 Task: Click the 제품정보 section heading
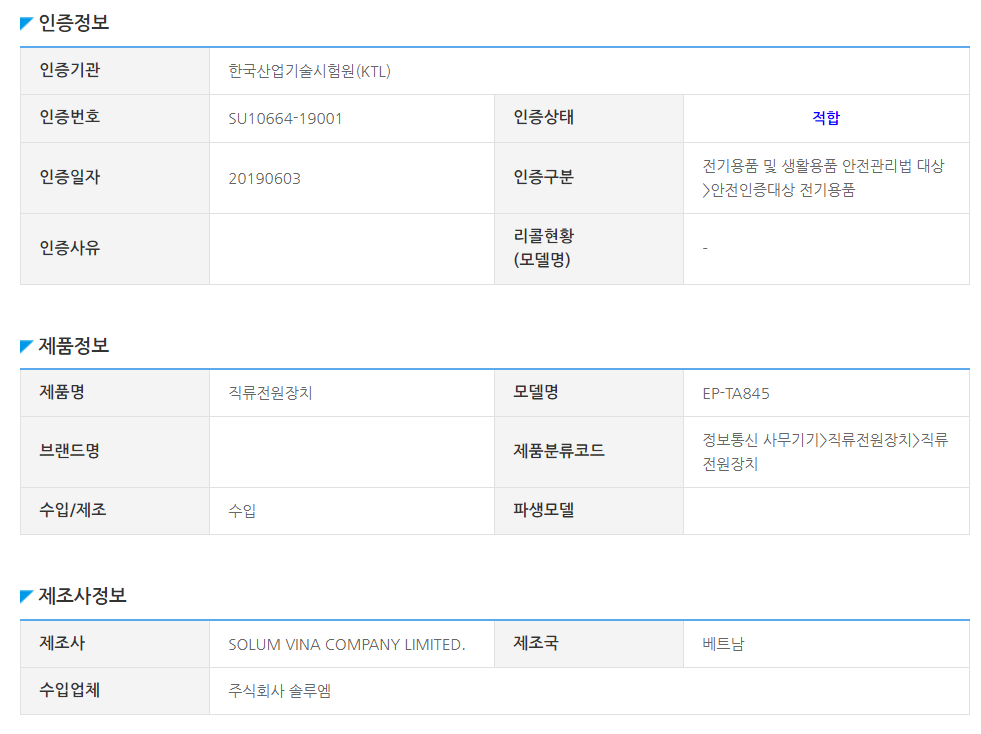(73, 346)
